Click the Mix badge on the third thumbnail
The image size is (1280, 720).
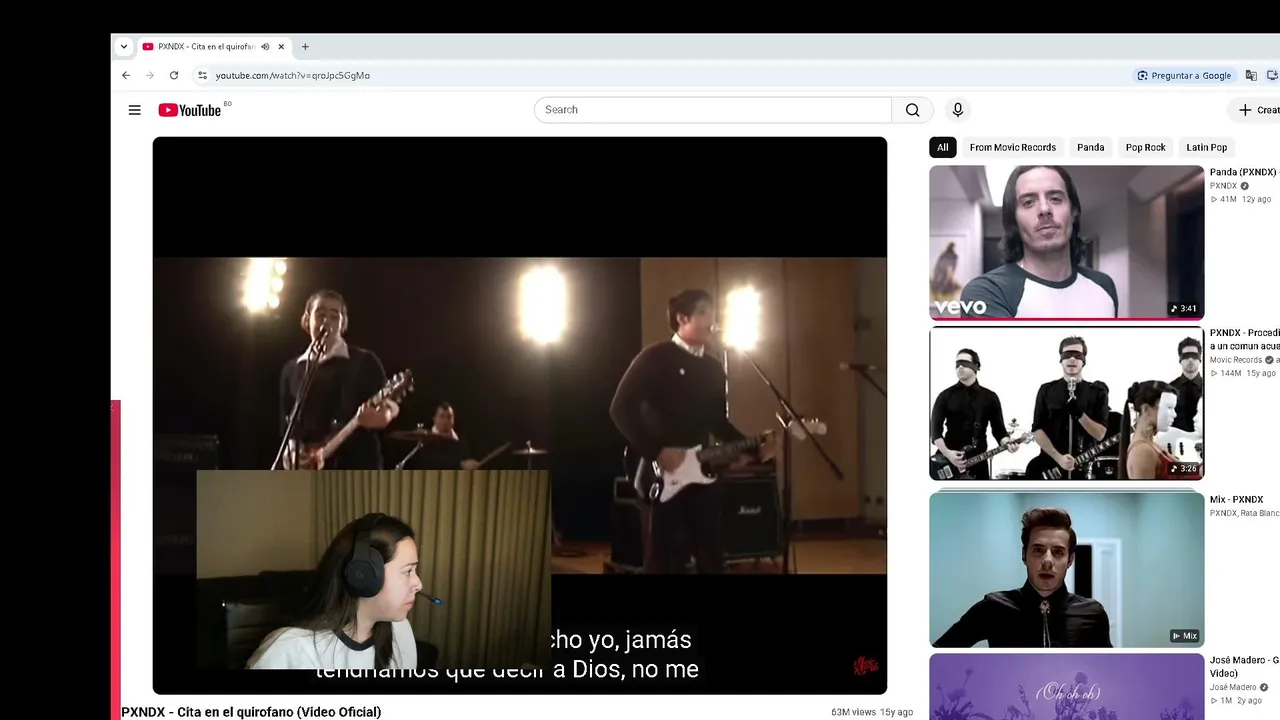click(x=1185, y=635)
